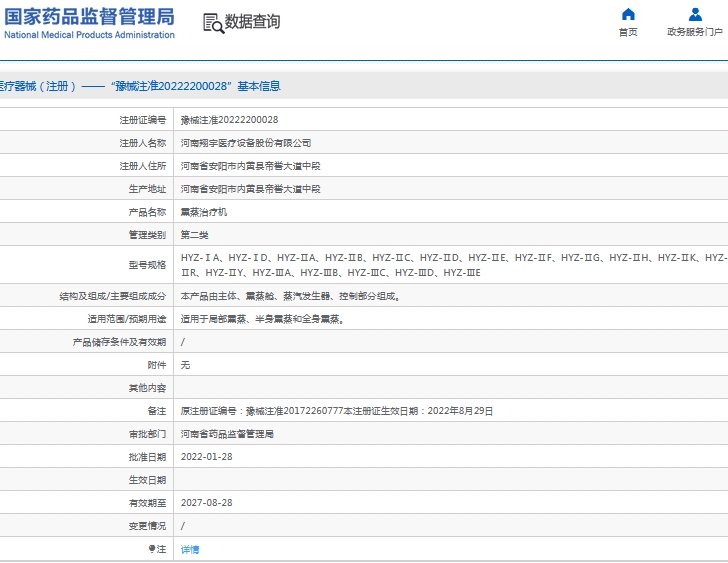Click the 适用范围/预期用途 label
This screenshot has height=563, width=728.
pos(127,319)
